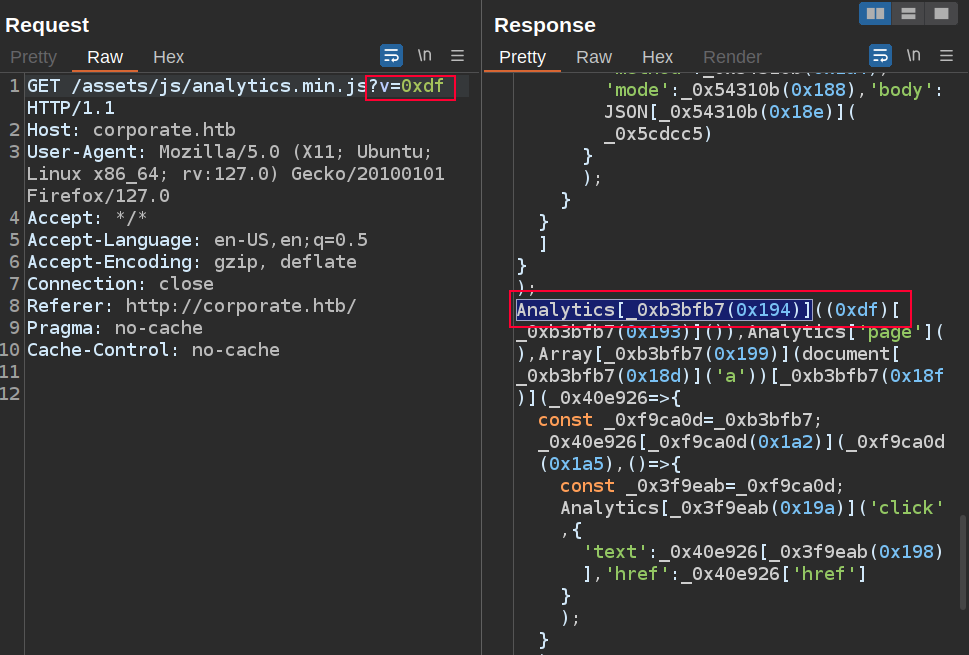
Task: Select the Response Pretty tab
Action: click(522, 57)
